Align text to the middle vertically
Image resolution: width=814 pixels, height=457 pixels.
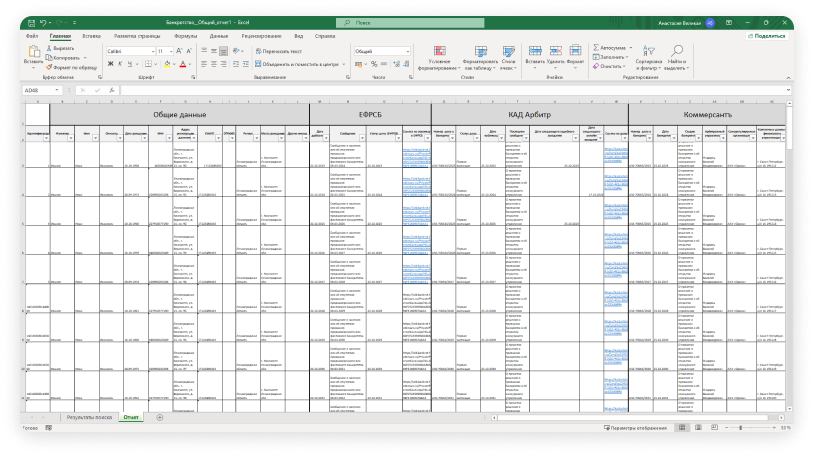213,51
